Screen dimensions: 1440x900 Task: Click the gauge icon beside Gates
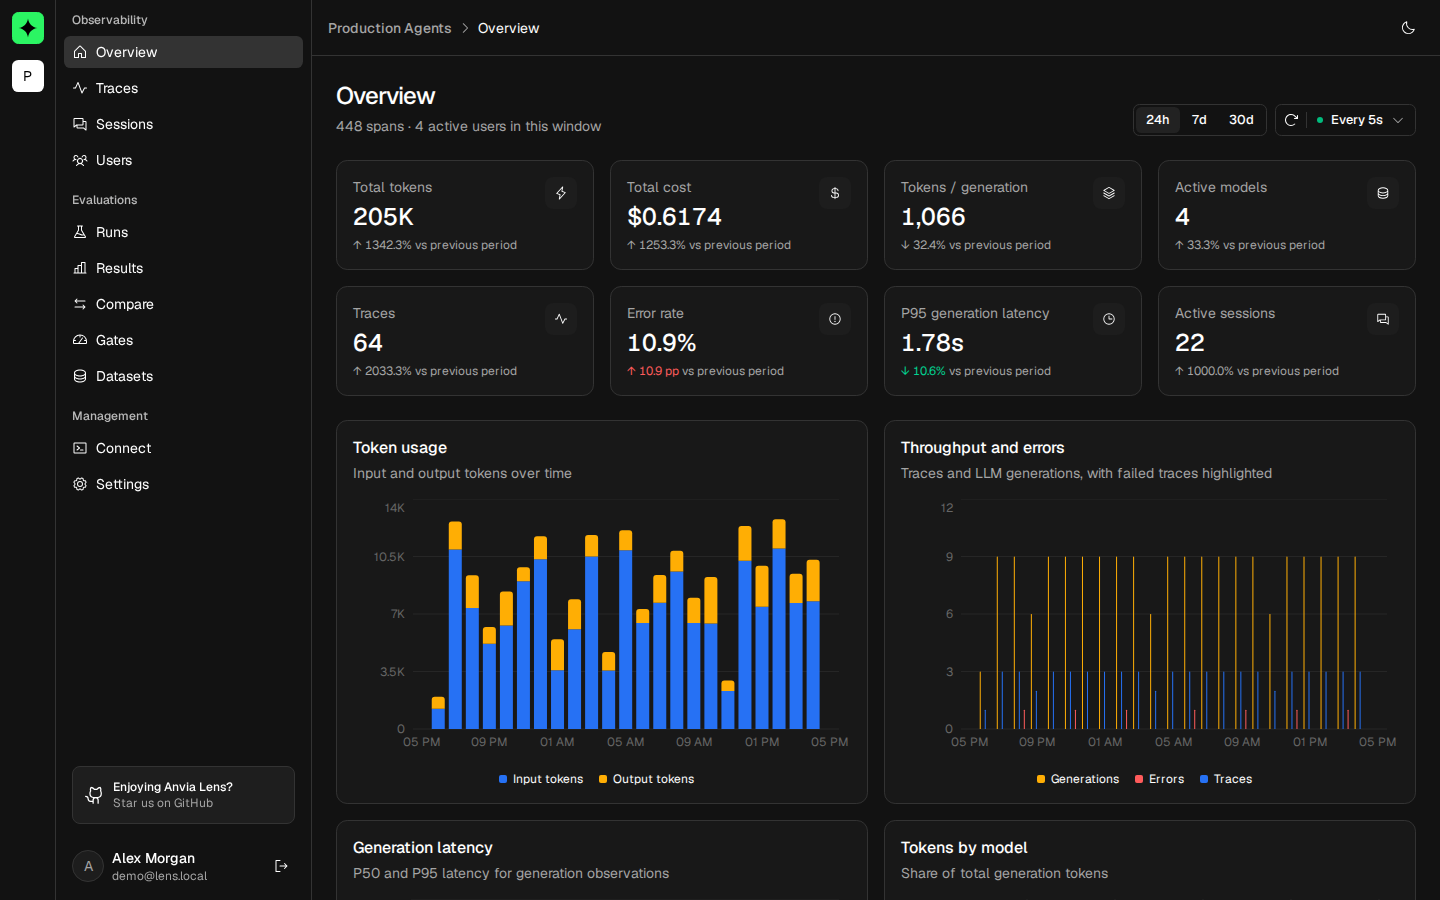point(80,340)
